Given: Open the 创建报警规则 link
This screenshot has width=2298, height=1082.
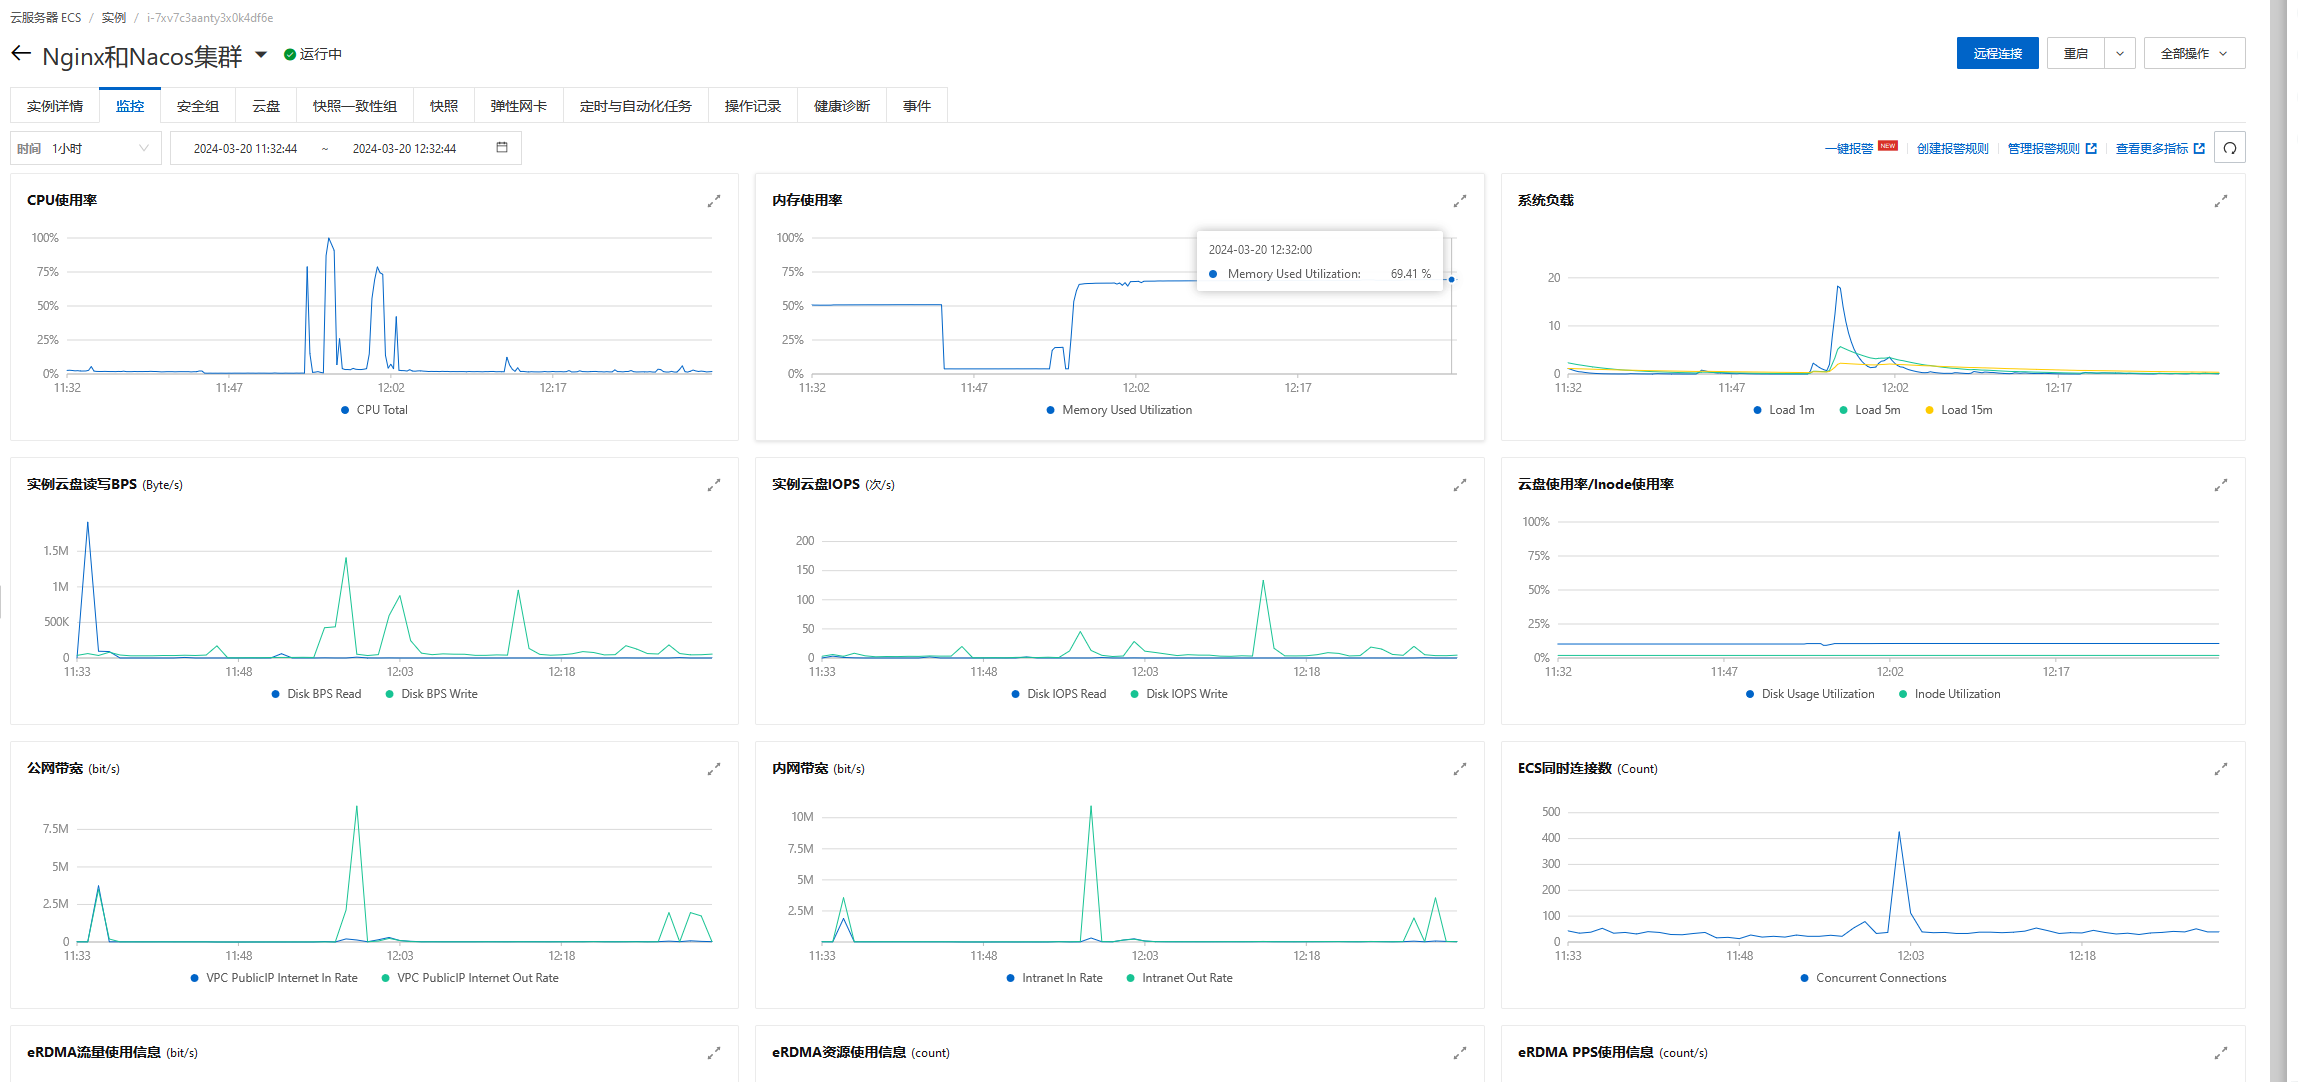Looking at the screenshot, I should coord(1952,148).
